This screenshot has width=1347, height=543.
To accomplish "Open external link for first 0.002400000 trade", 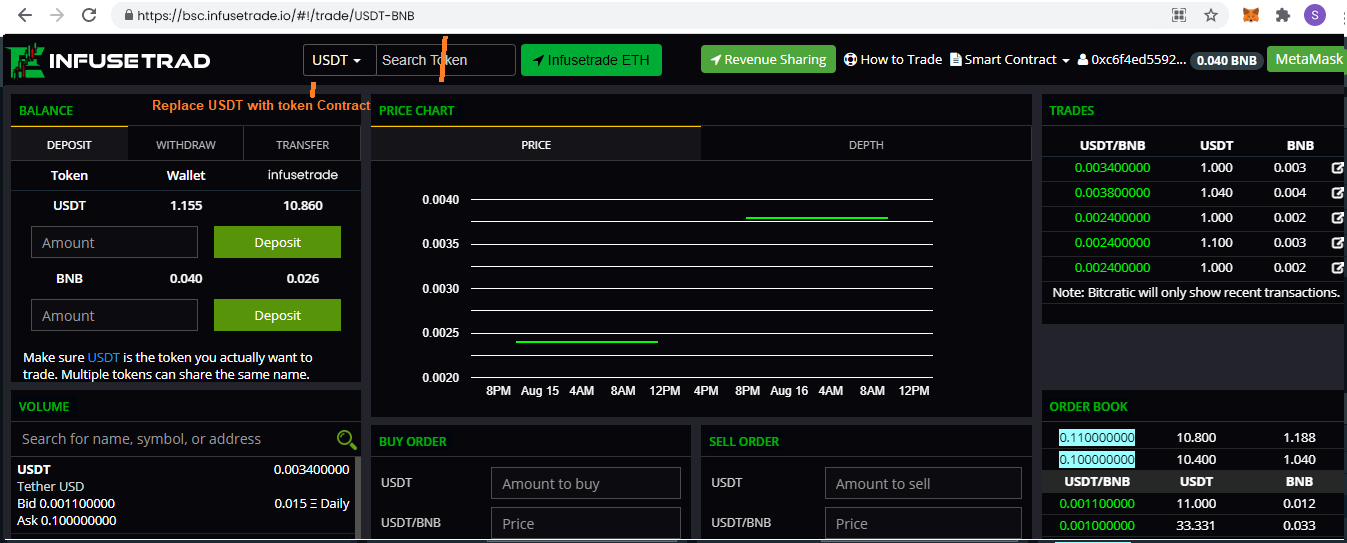I will [x=1337, y=218].
